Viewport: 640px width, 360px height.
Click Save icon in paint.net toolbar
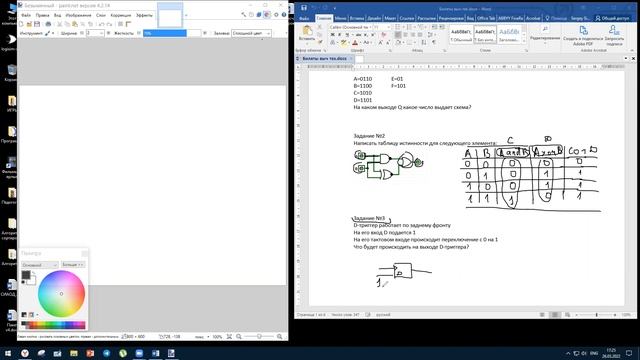click(37, 24)
